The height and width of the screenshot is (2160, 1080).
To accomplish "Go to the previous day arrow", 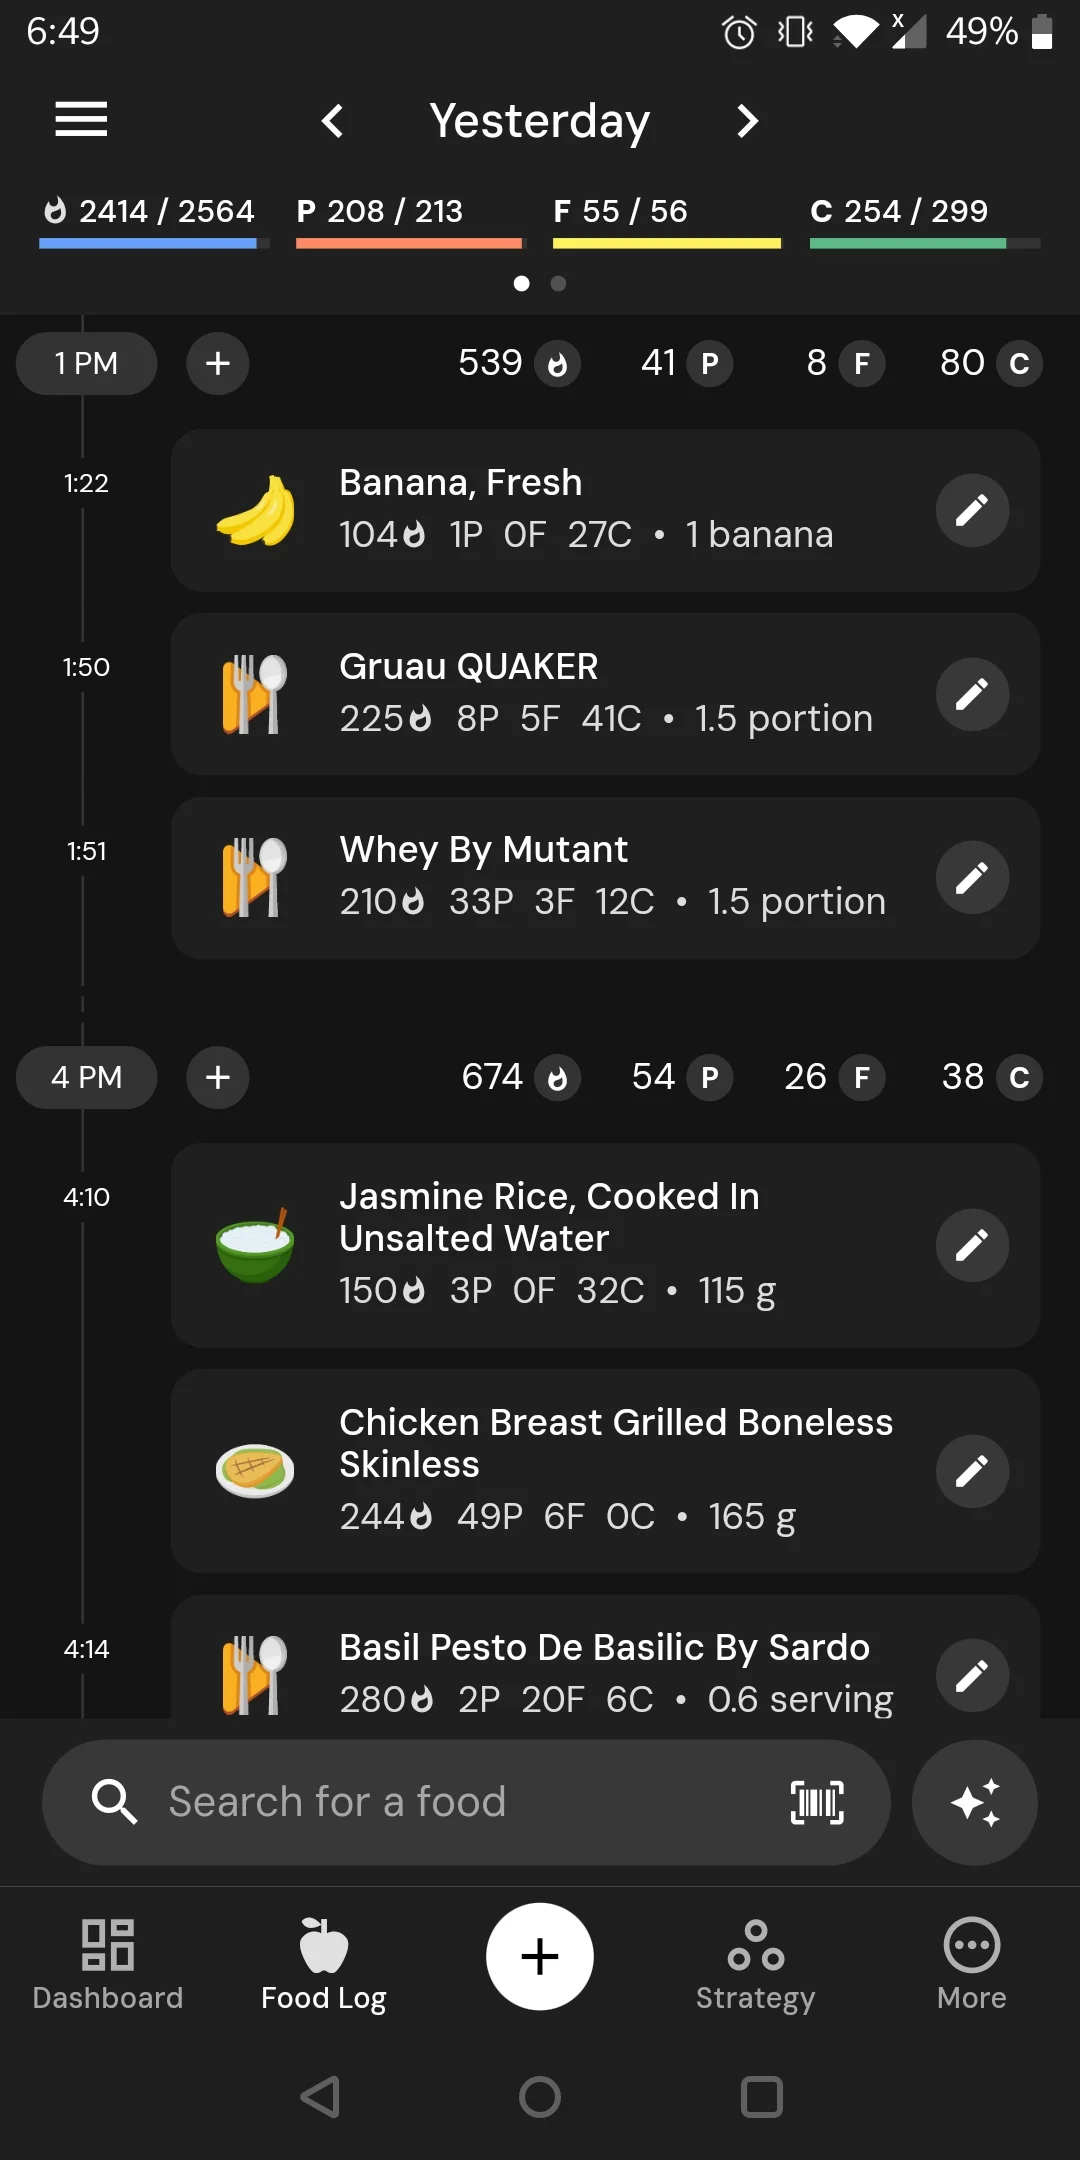I will pyautogui.click(x=333, y=121).
